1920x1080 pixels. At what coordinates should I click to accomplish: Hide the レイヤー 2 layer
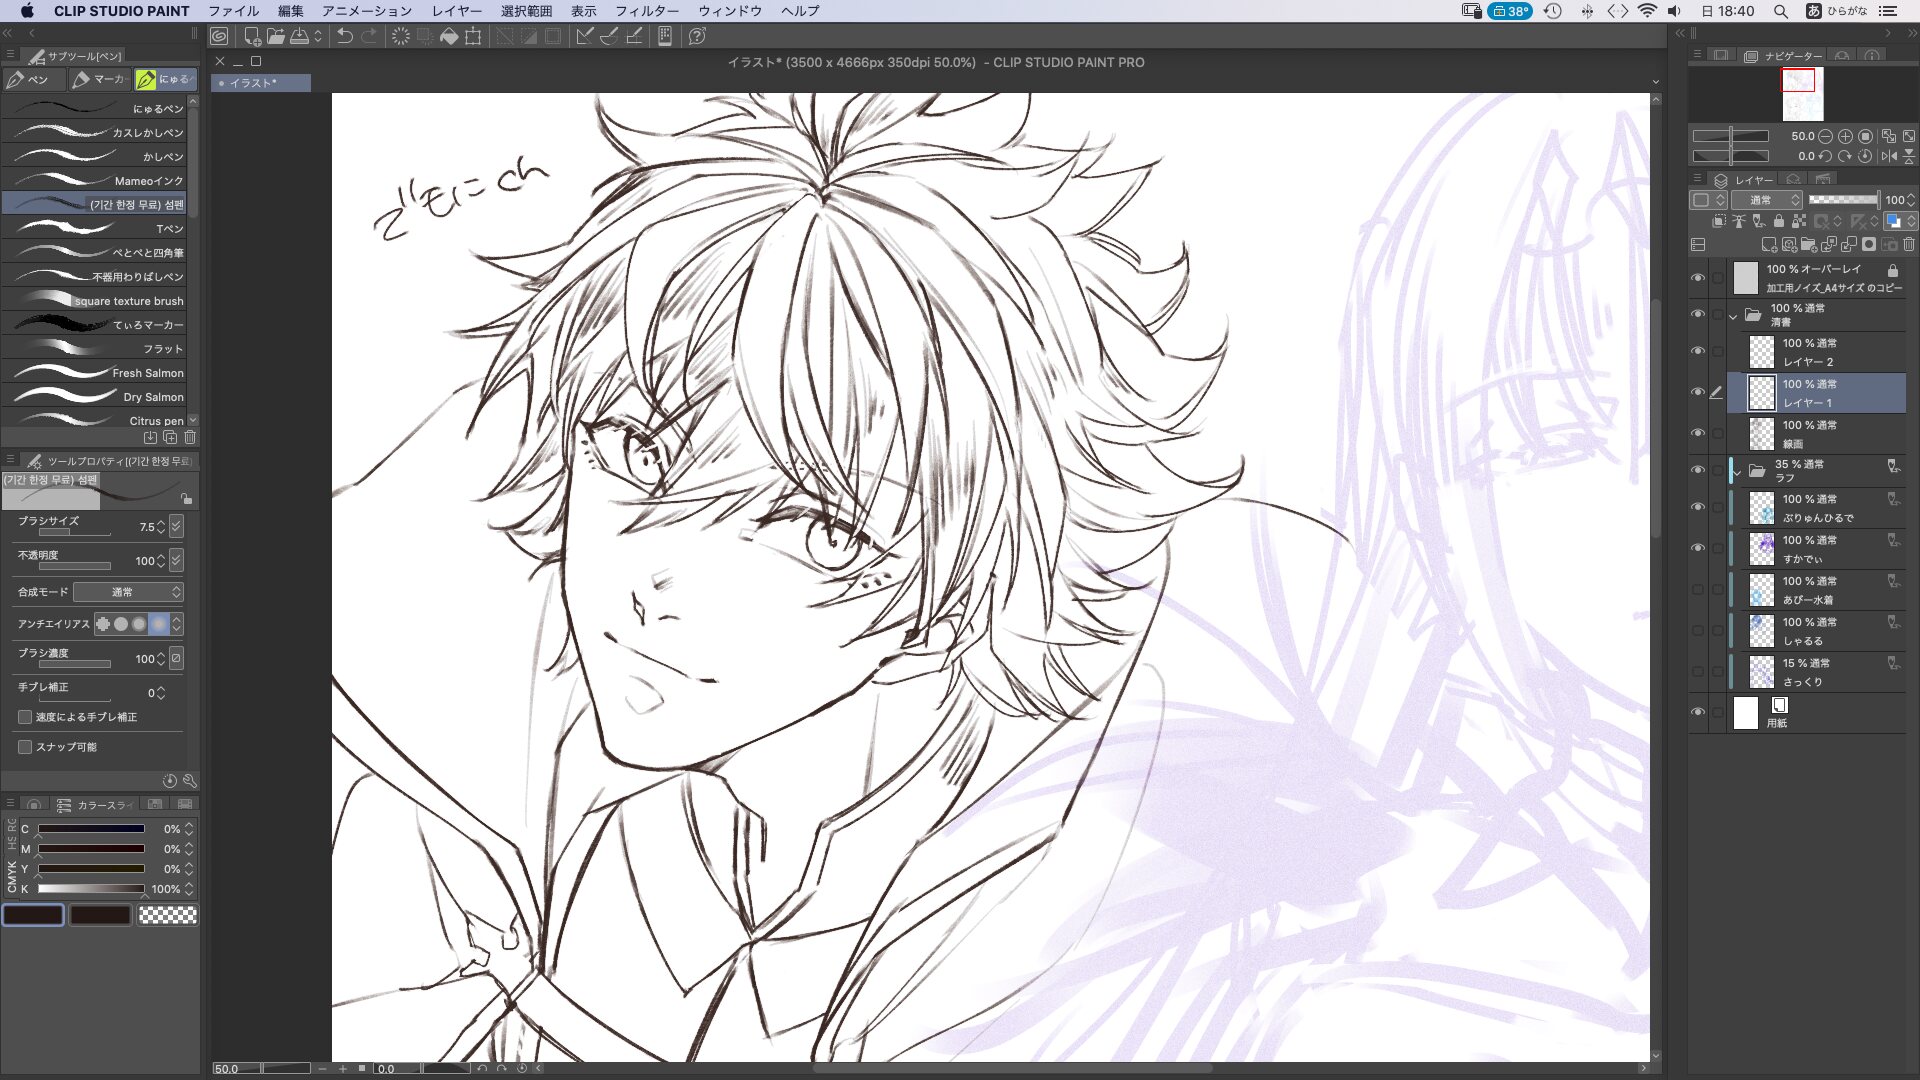click(x=1697, y=351)
